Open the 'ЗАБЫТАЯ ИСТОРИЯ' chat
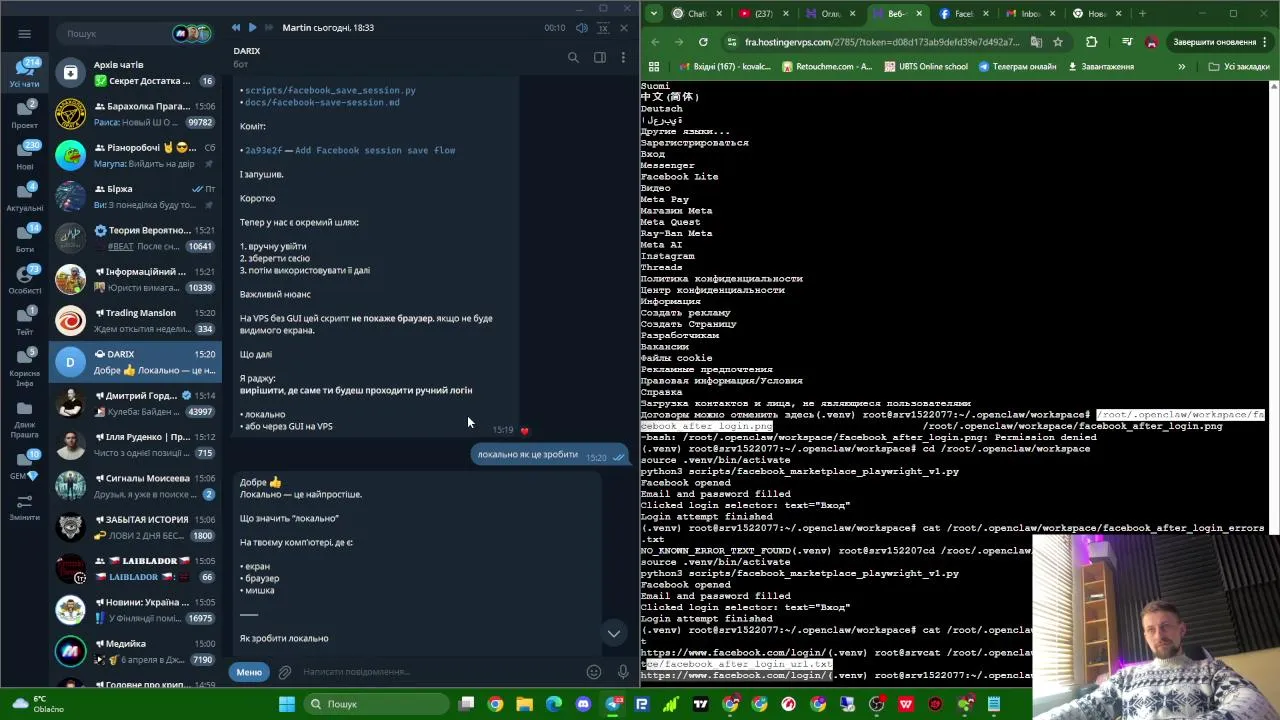Image resolution: width=1280 pixels, height=720 pixels. (x=135, y=527)
